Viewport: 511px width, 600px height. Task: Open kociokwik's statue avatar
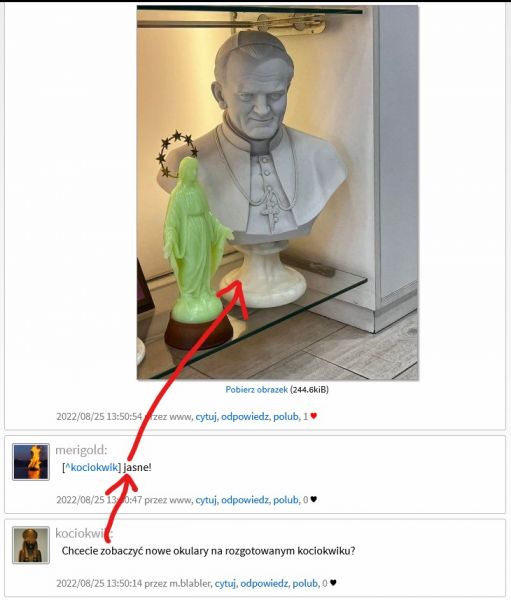pyautogui.click(x=31, y=545)
